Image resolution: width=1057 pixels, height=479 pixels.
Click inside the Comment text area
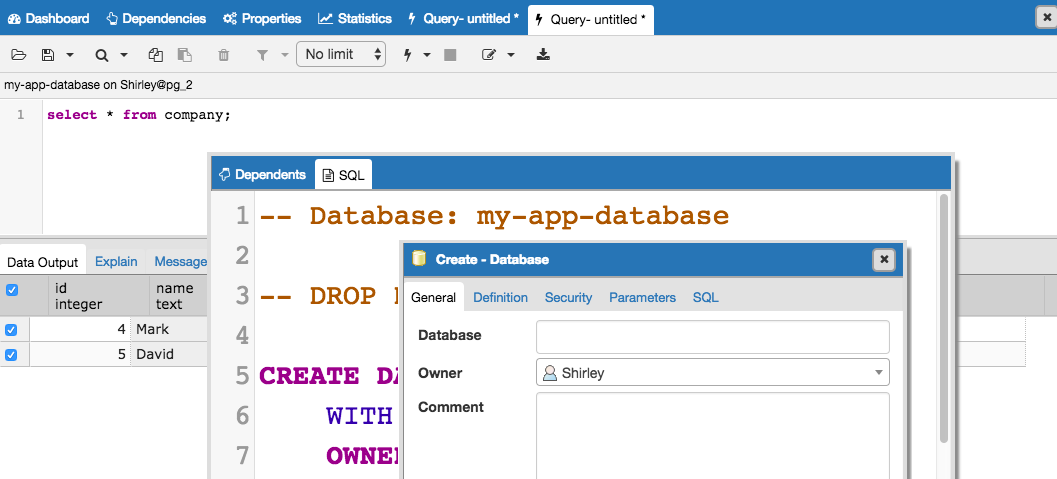(x=712, y=433)
